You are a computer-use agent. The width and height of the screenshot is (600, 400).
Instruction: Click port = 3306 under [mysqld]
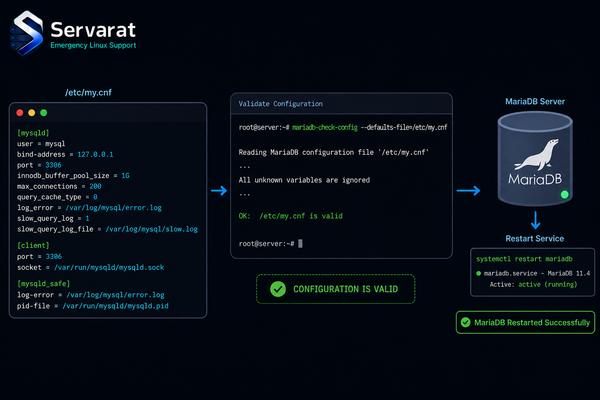click(x=39, y=165)
